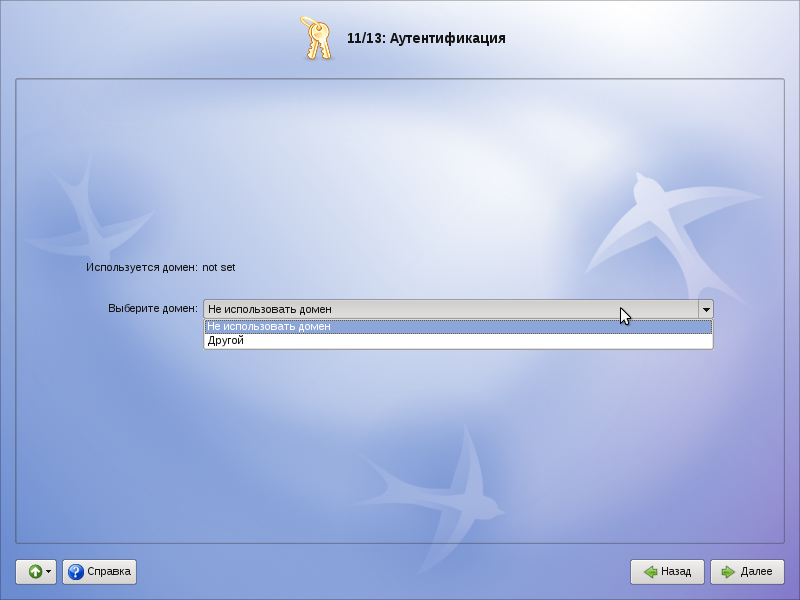
Task: Click the "not set" domain value text
Action: (218, 268)
